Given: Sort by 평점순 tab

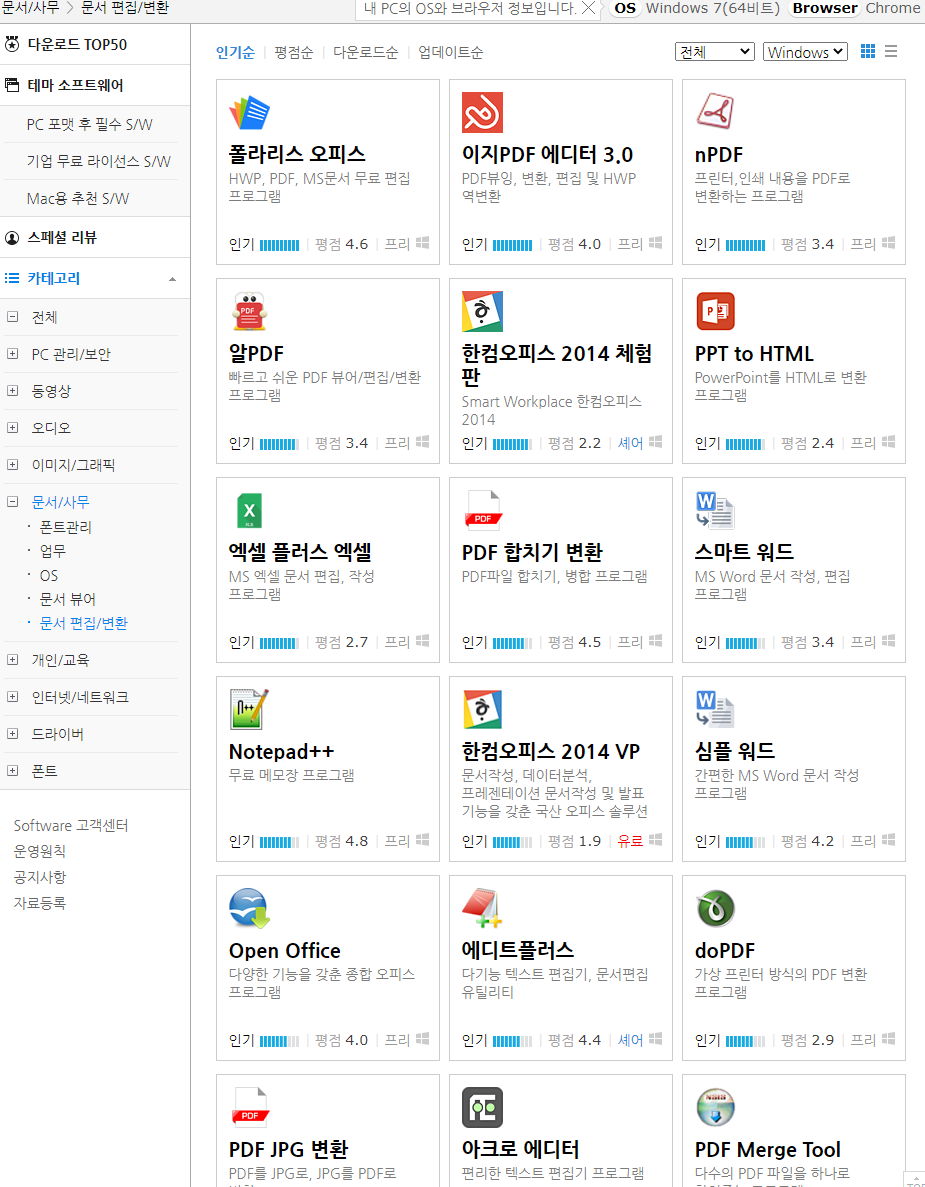Looking at the screenshot, I should (x=294, y=52).
